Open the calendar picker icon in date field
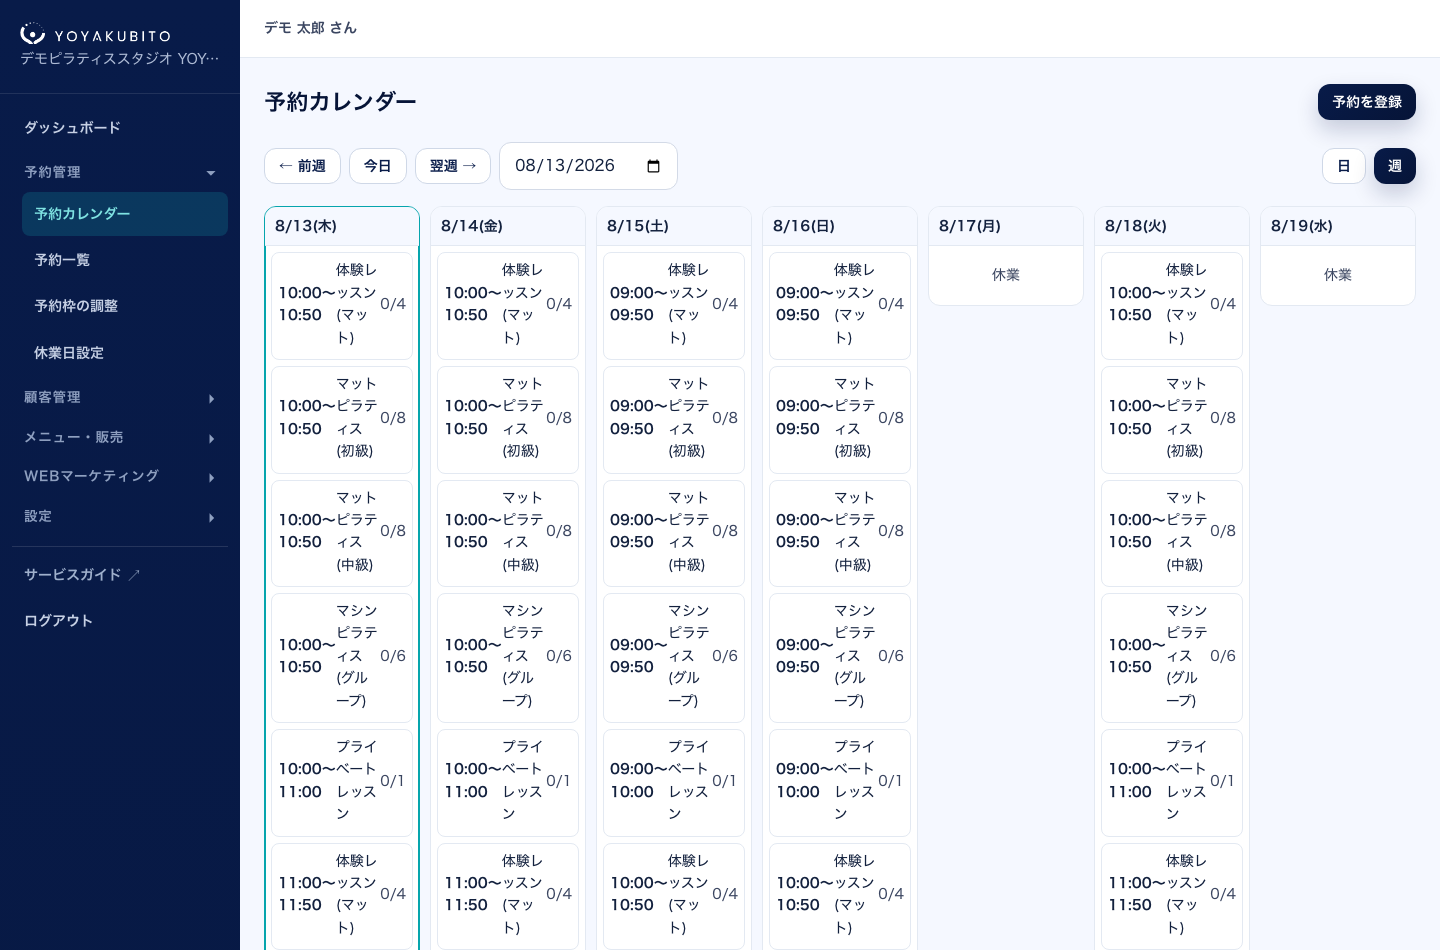This screenshot has width=1440, height=950. [654, 166]
